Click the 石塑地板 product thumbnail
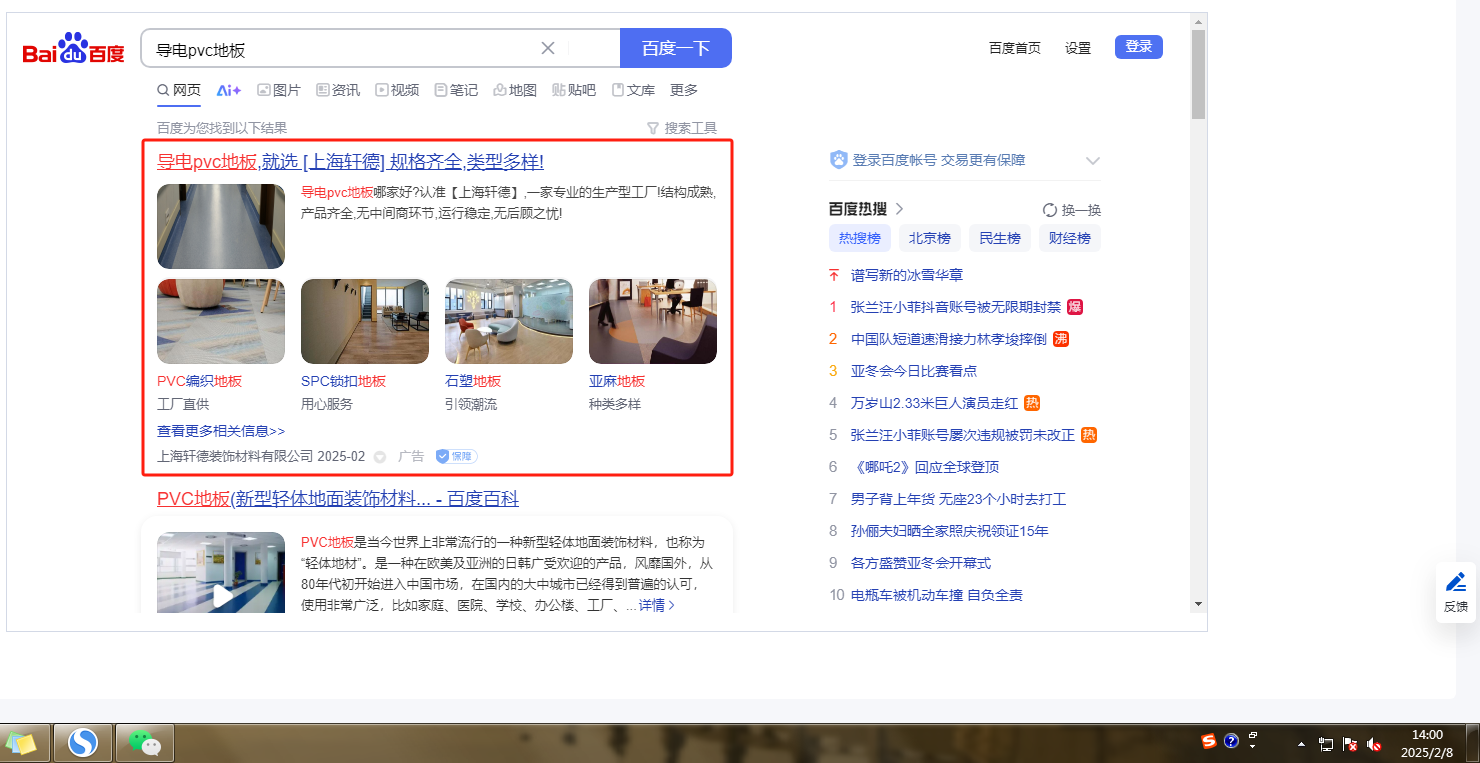Image resolution: width=1480 pixels, height=763 pixels. [x=509, y=321]
